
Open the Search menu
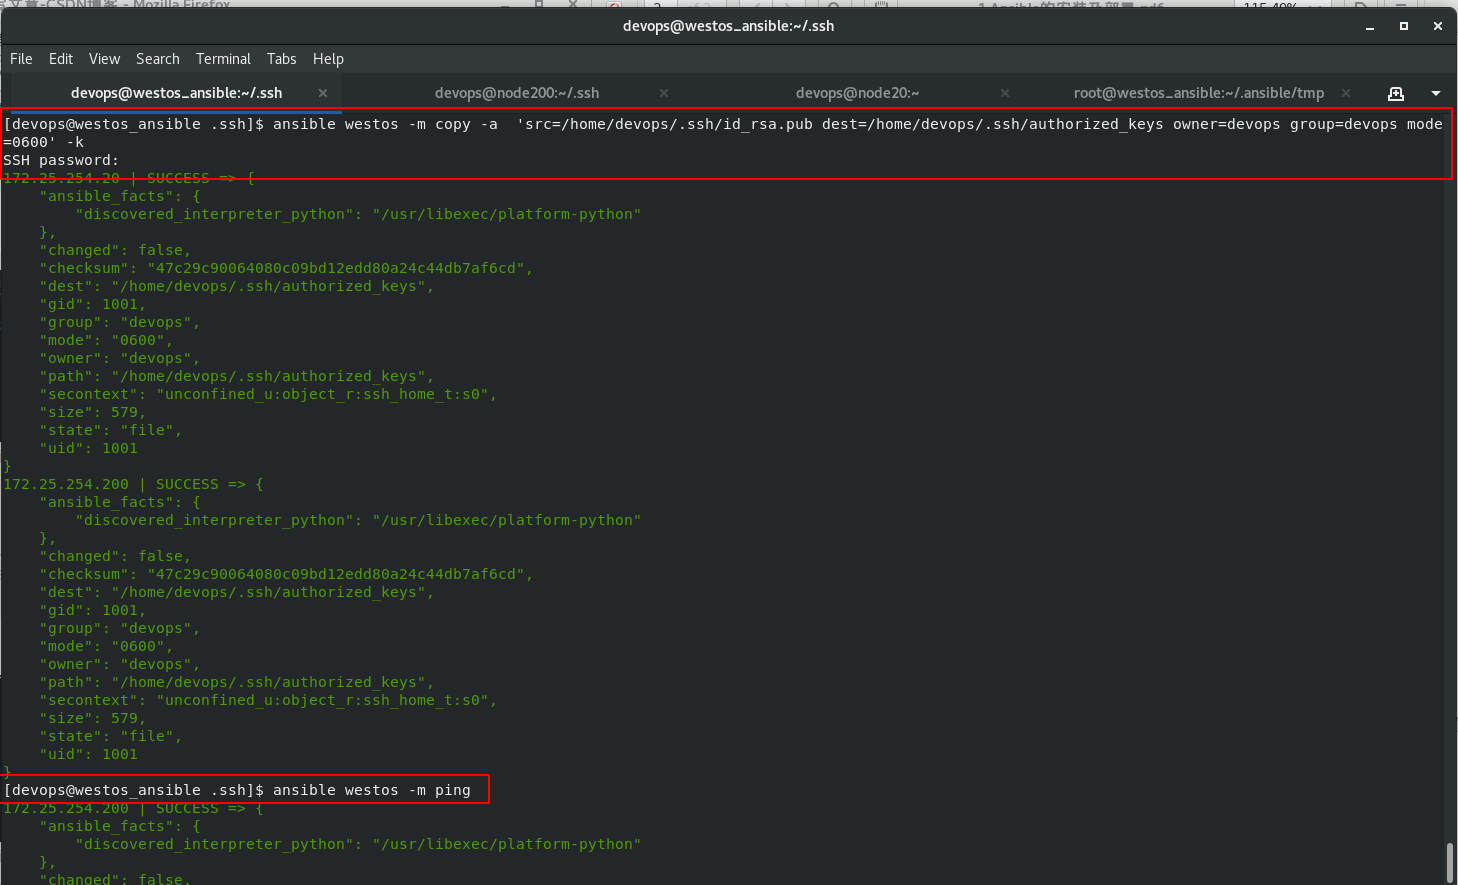[x=158, y=59]
